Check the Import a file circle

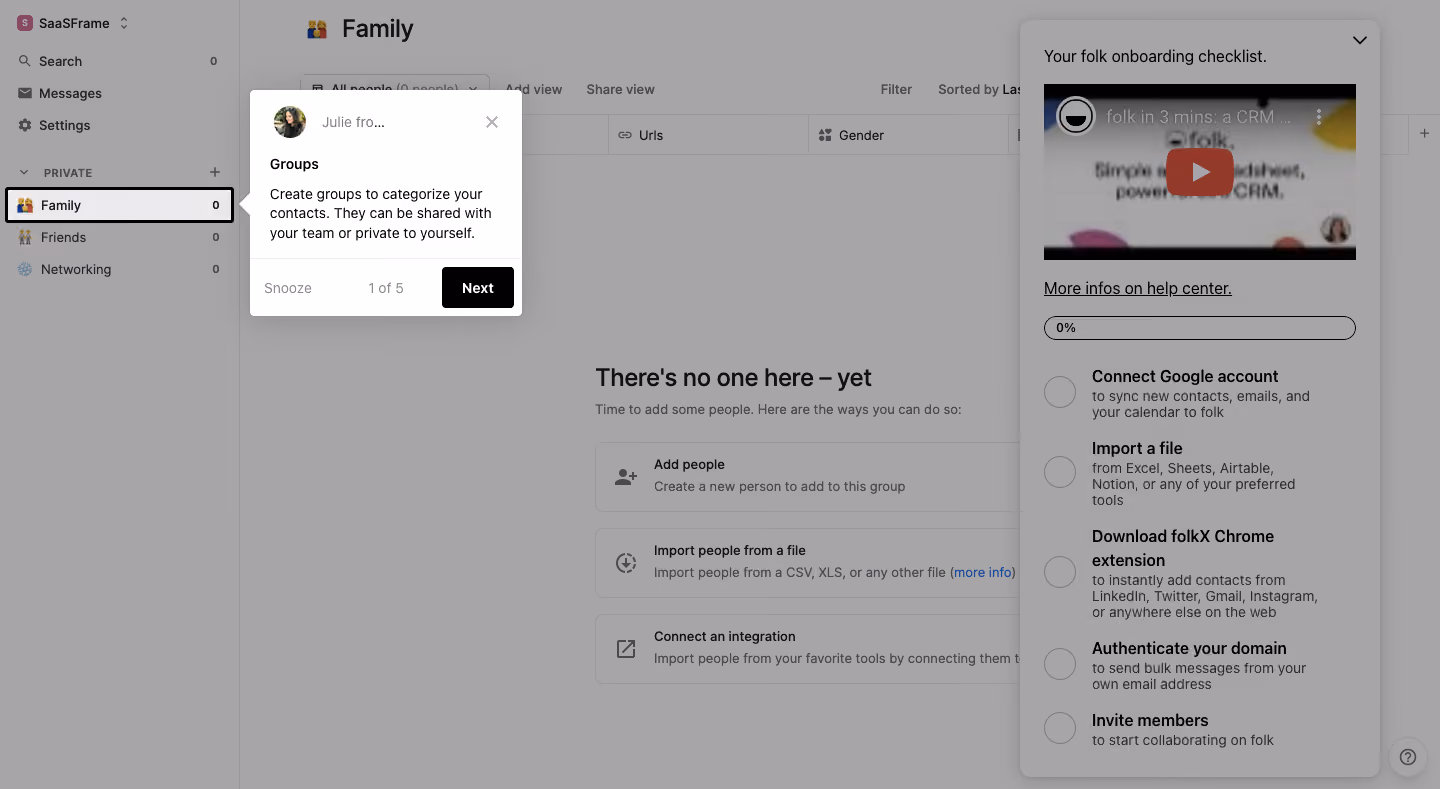[1060, 472]
